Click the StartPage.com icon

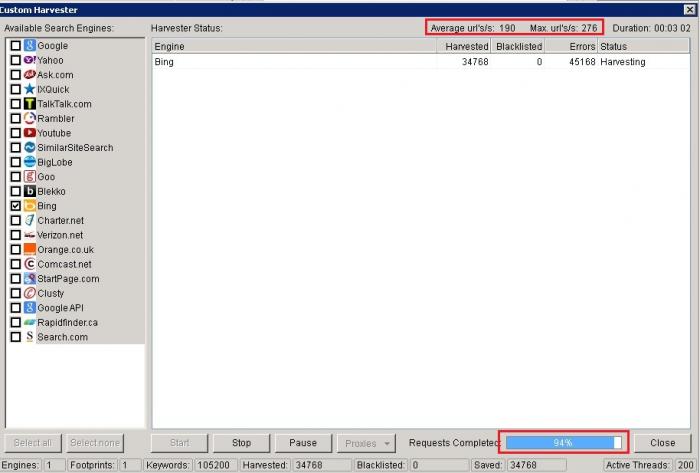pos(29,278)
